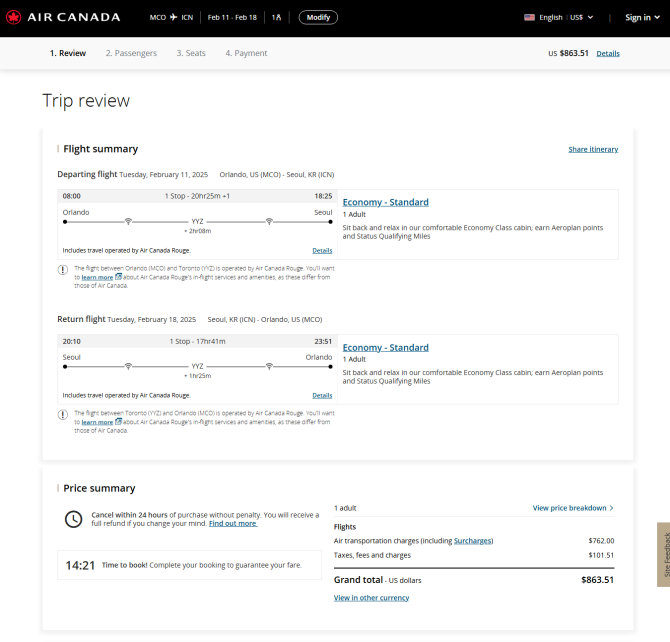Click the 14:21 booking countdown timer
The width and height of the screenshot is (670, 642).
[80, 565]
